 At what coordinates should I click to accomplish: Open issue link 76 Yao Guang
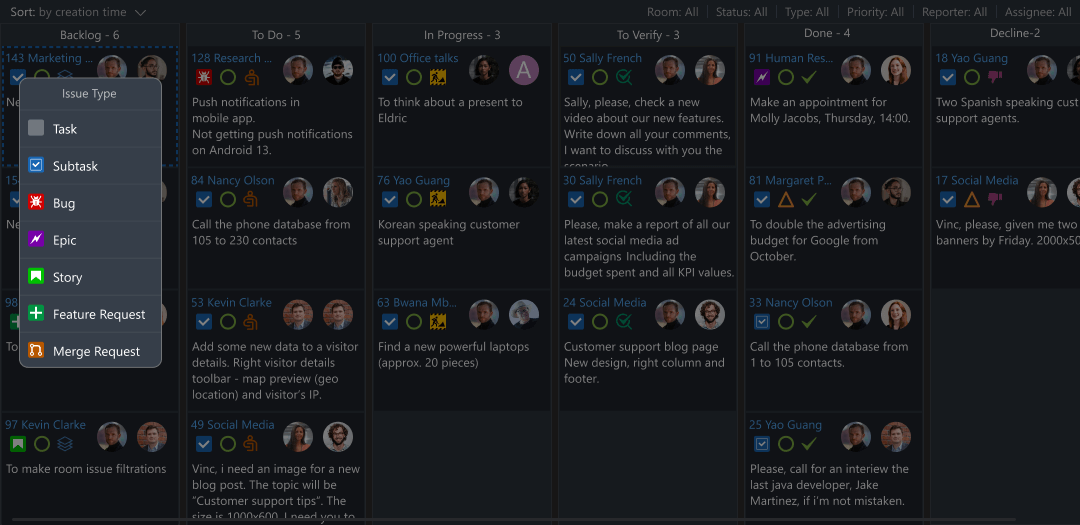(x=414, y=180)
